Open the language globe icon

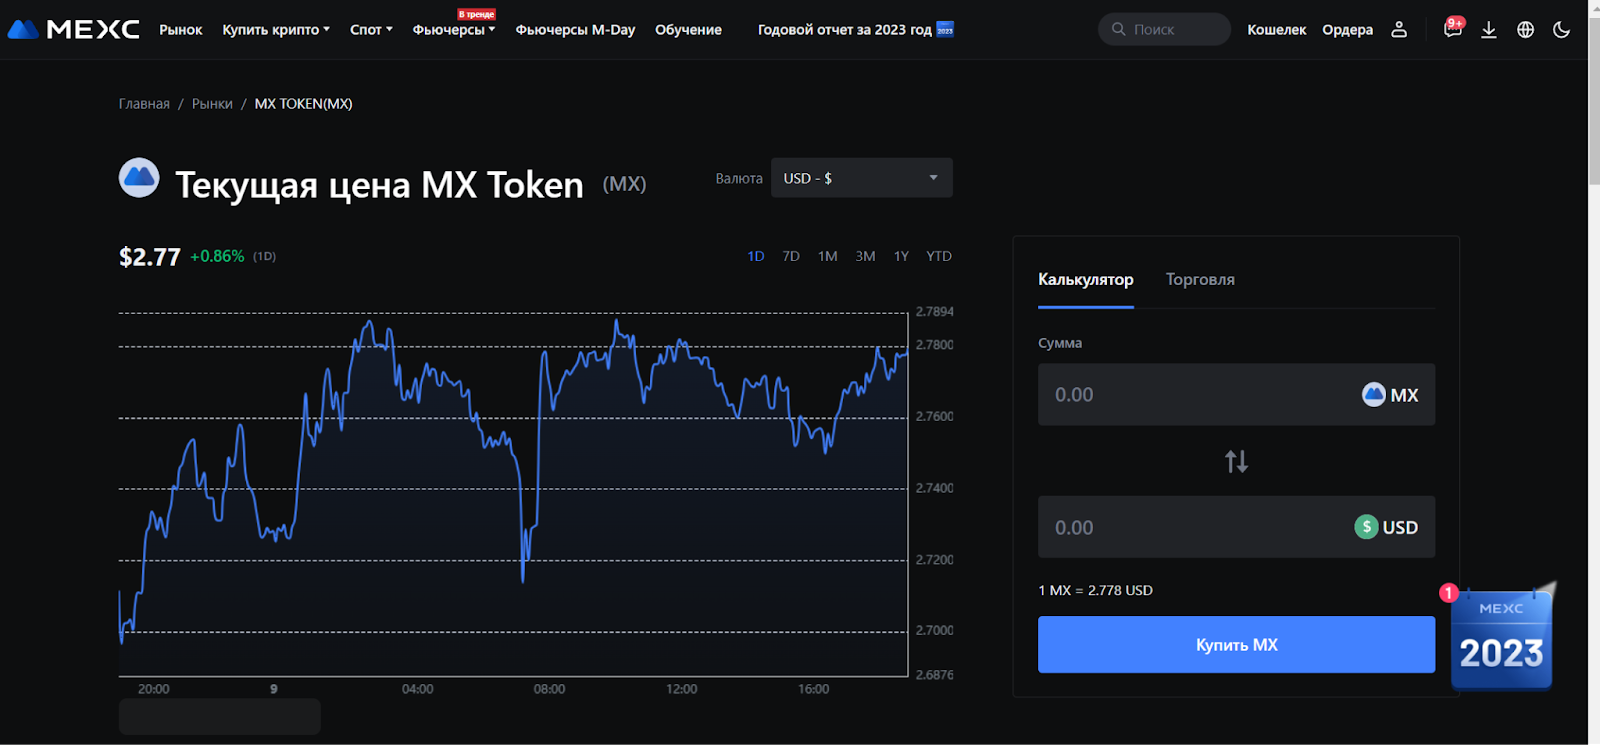coord(1525,29)
